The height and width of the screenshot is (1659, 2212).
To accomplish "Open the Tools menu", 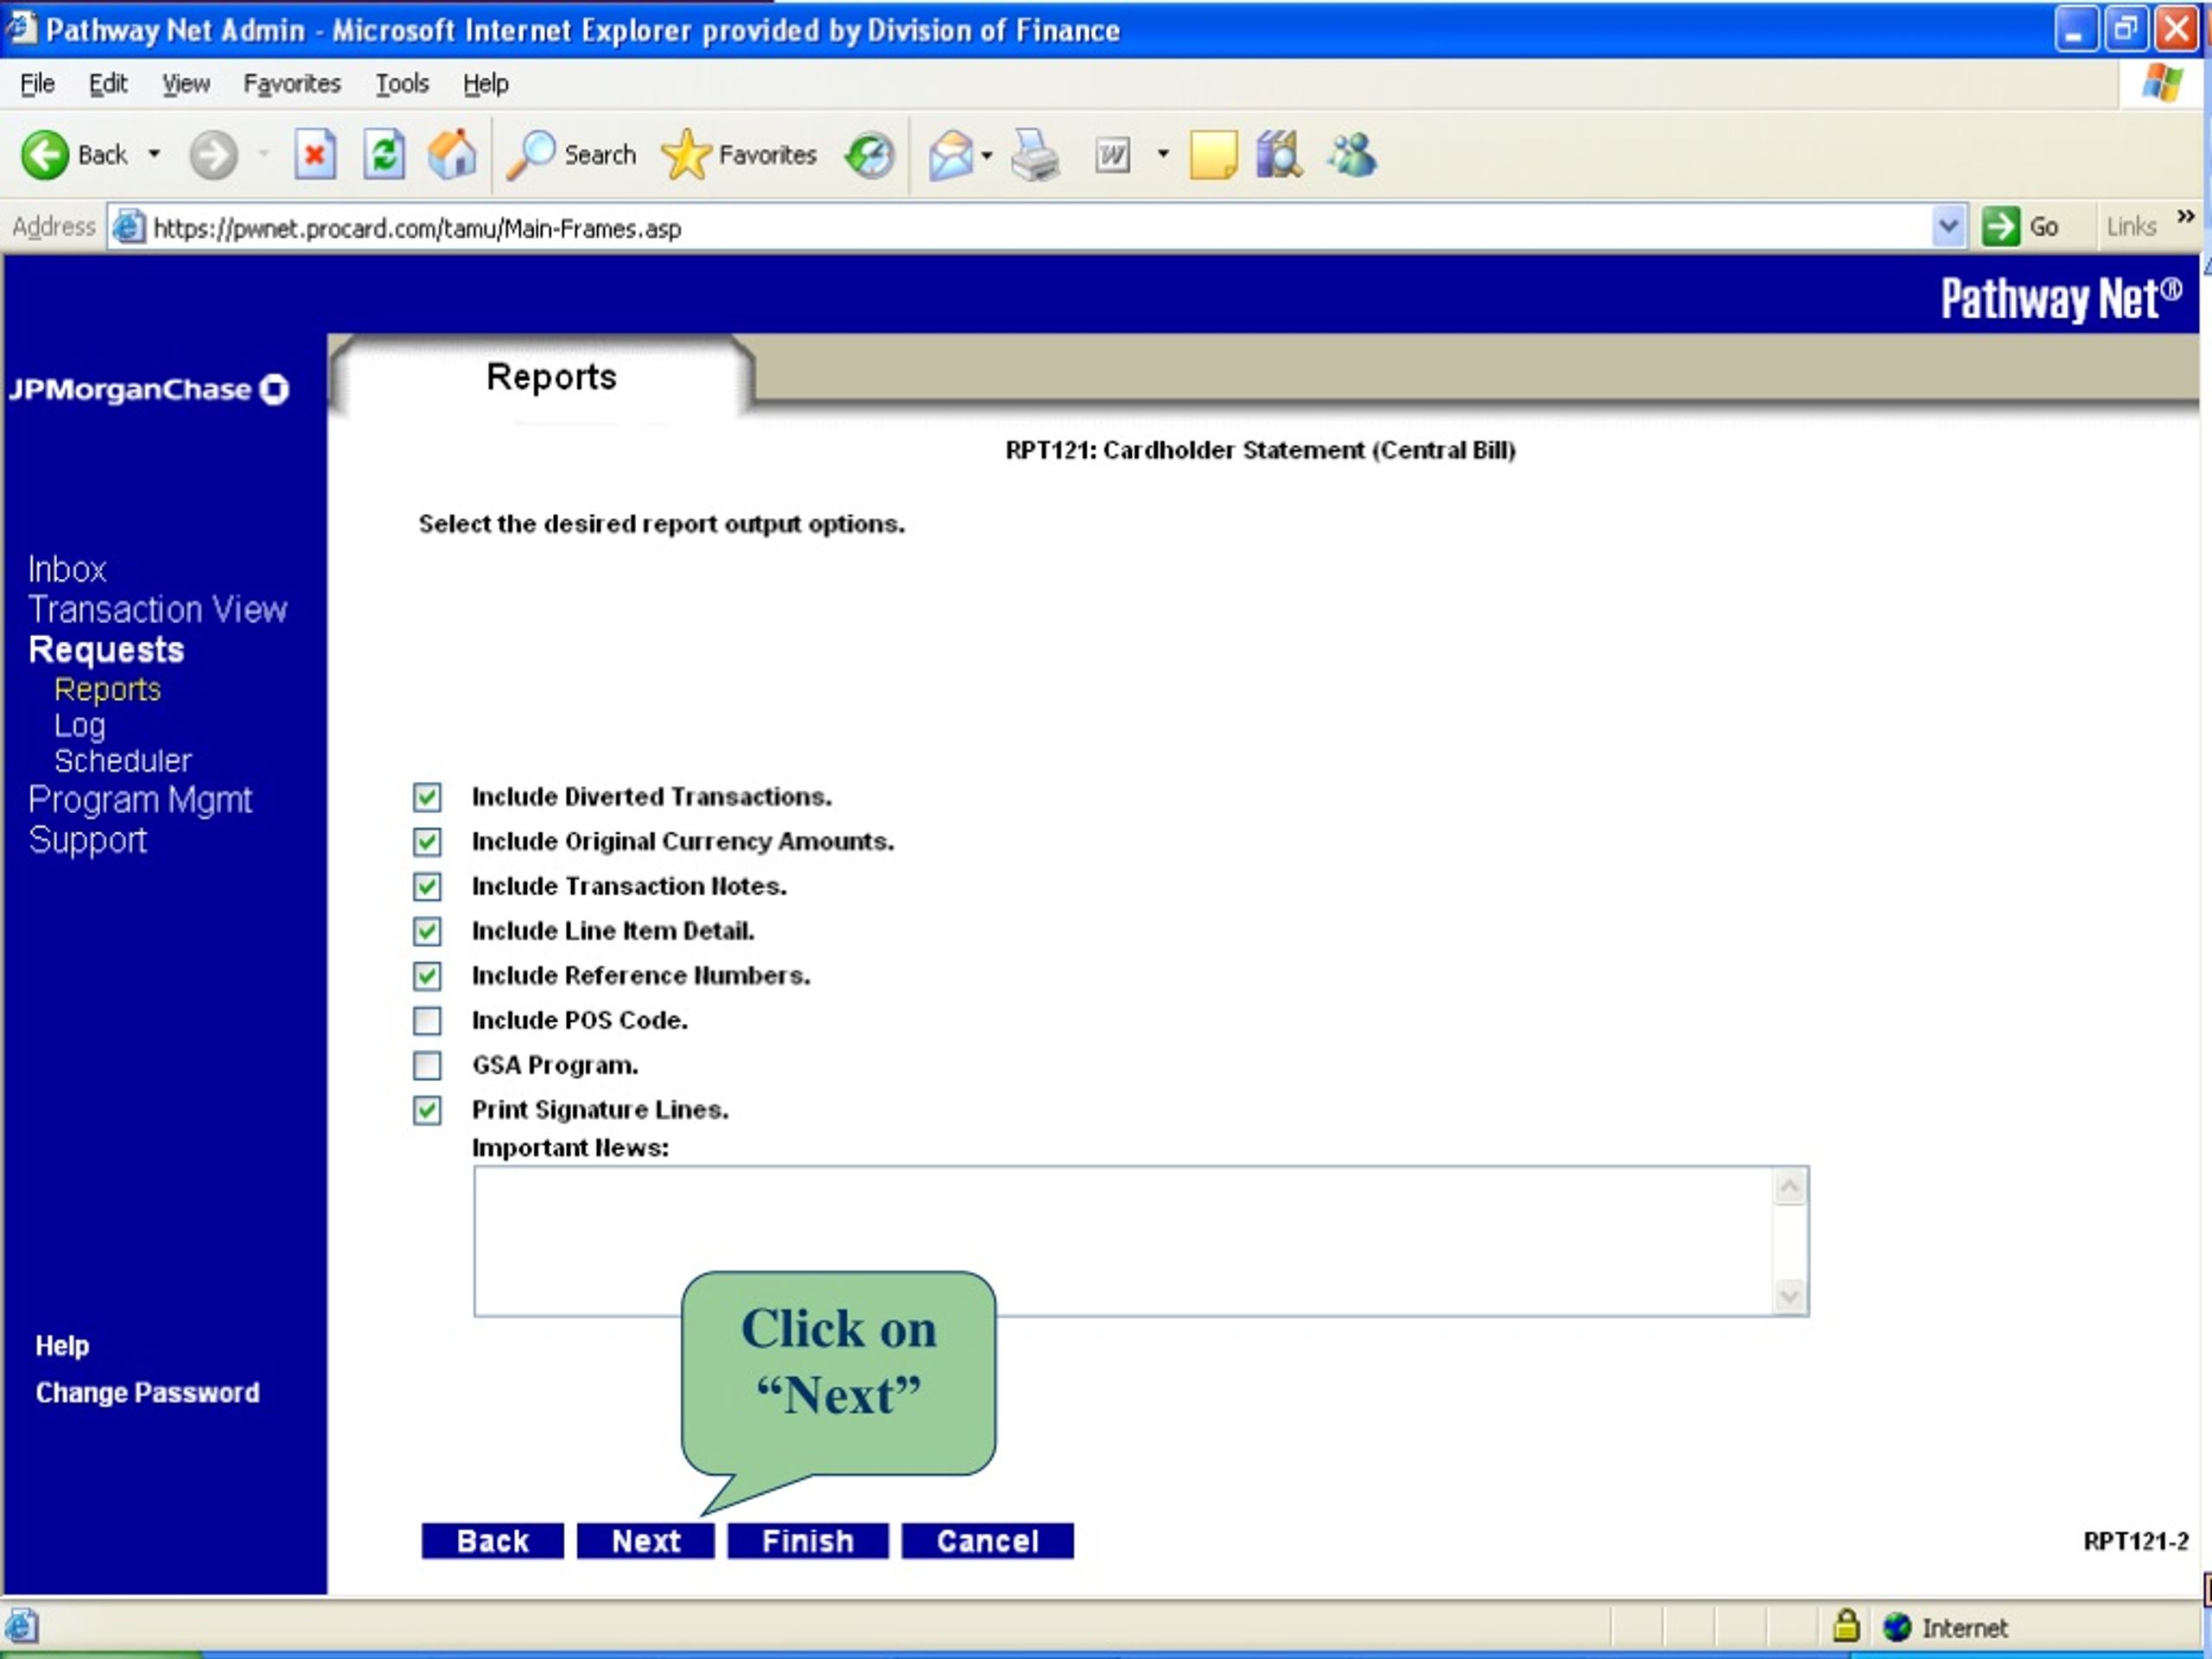I will (402, 83).
